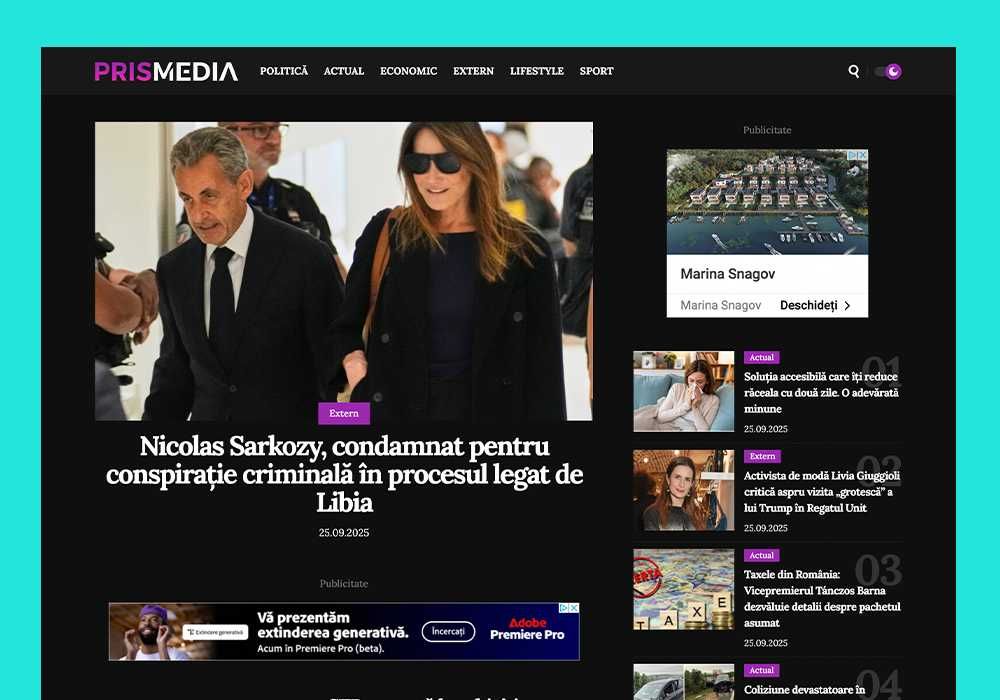Click the Actual tag on Taxele article
Image resolution: width=1000 pixels, height=700 pixels.
(761, 555)
